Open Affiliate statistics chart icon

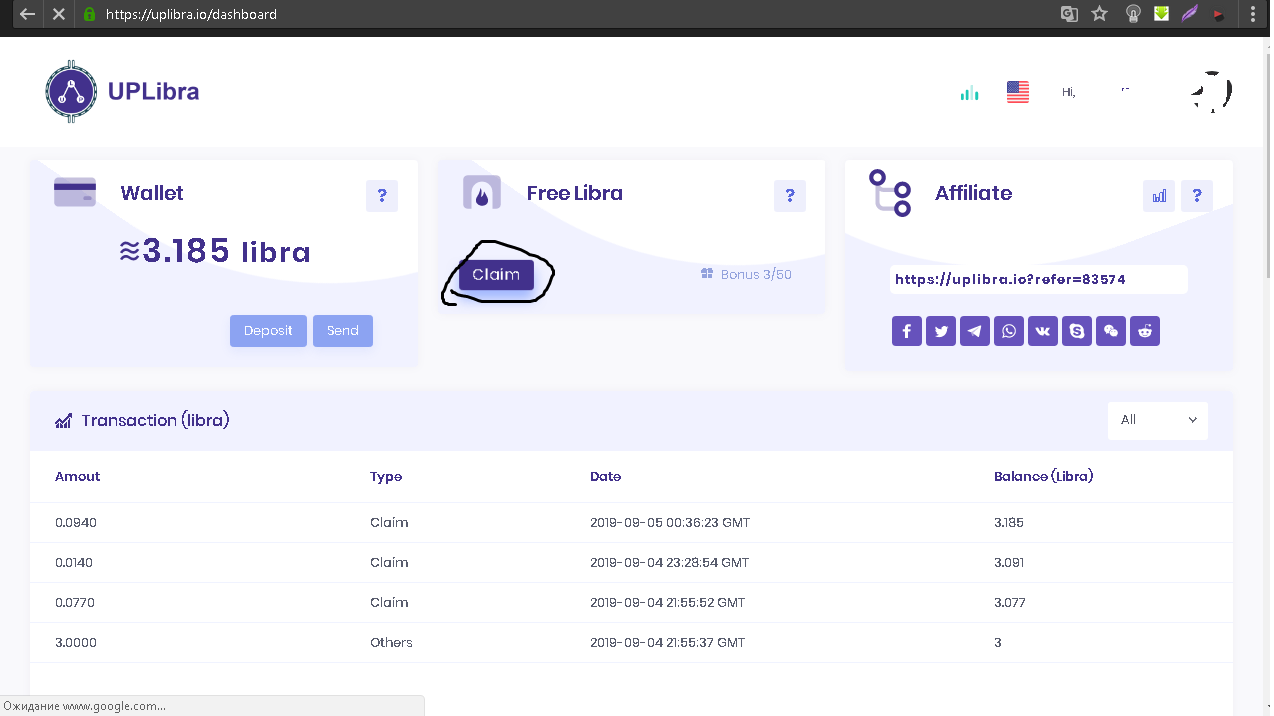click(1159, 196)
